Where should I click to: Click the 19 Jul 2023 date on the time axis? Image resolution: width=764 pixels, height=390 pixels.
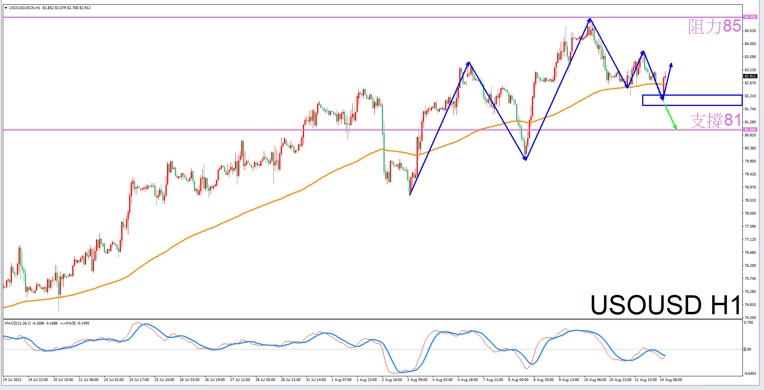[12, 379]
